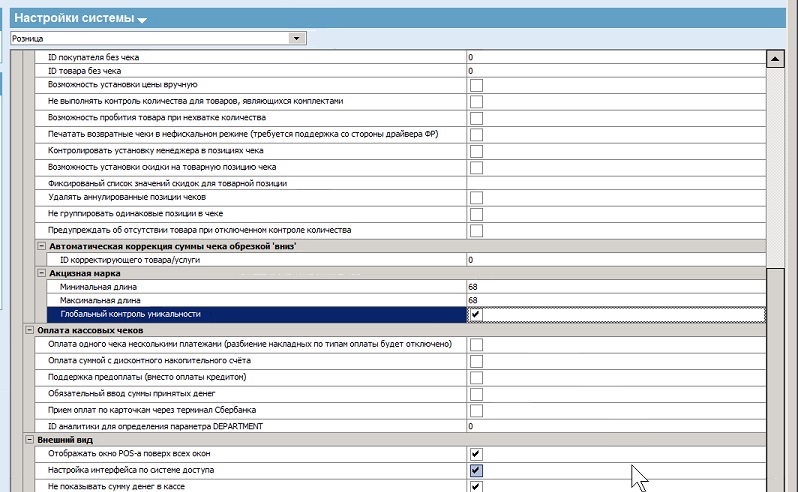Edit the ID товара без чека value field

coord(616,71)
